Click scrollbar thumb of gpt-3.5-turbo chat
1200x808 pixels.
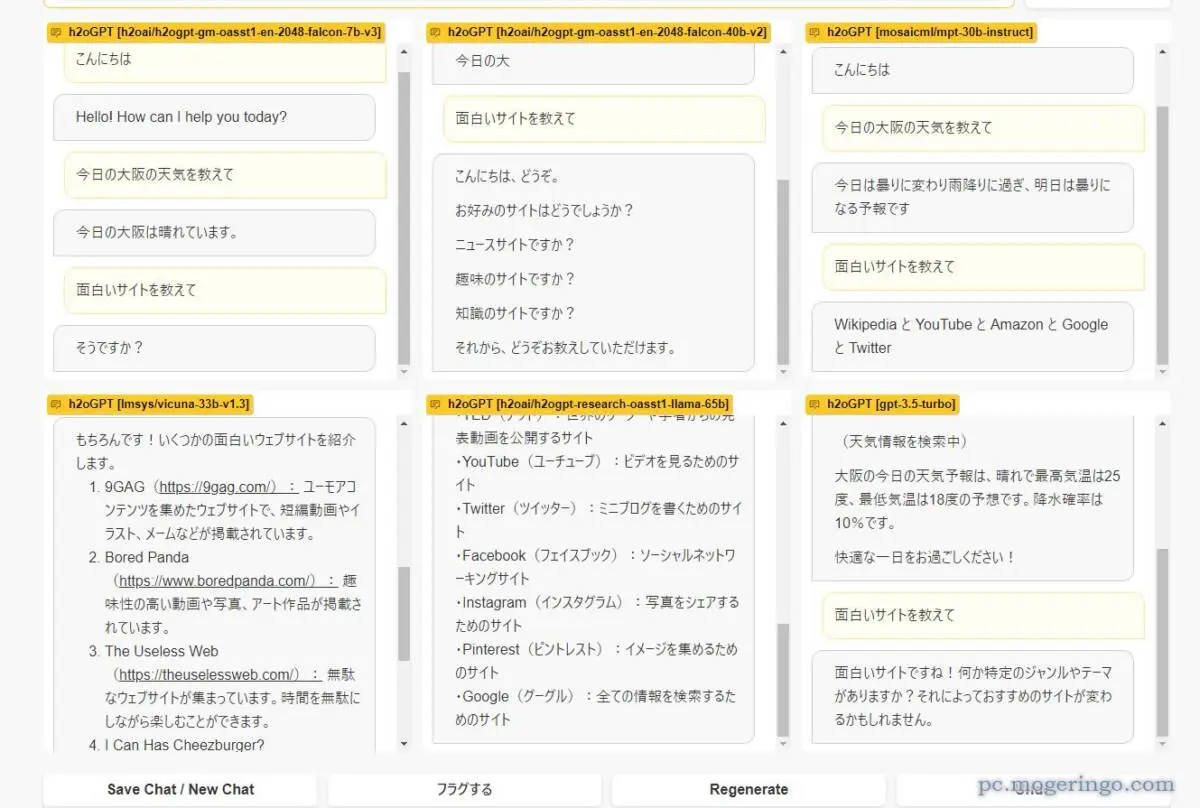tap(1163, 641)
